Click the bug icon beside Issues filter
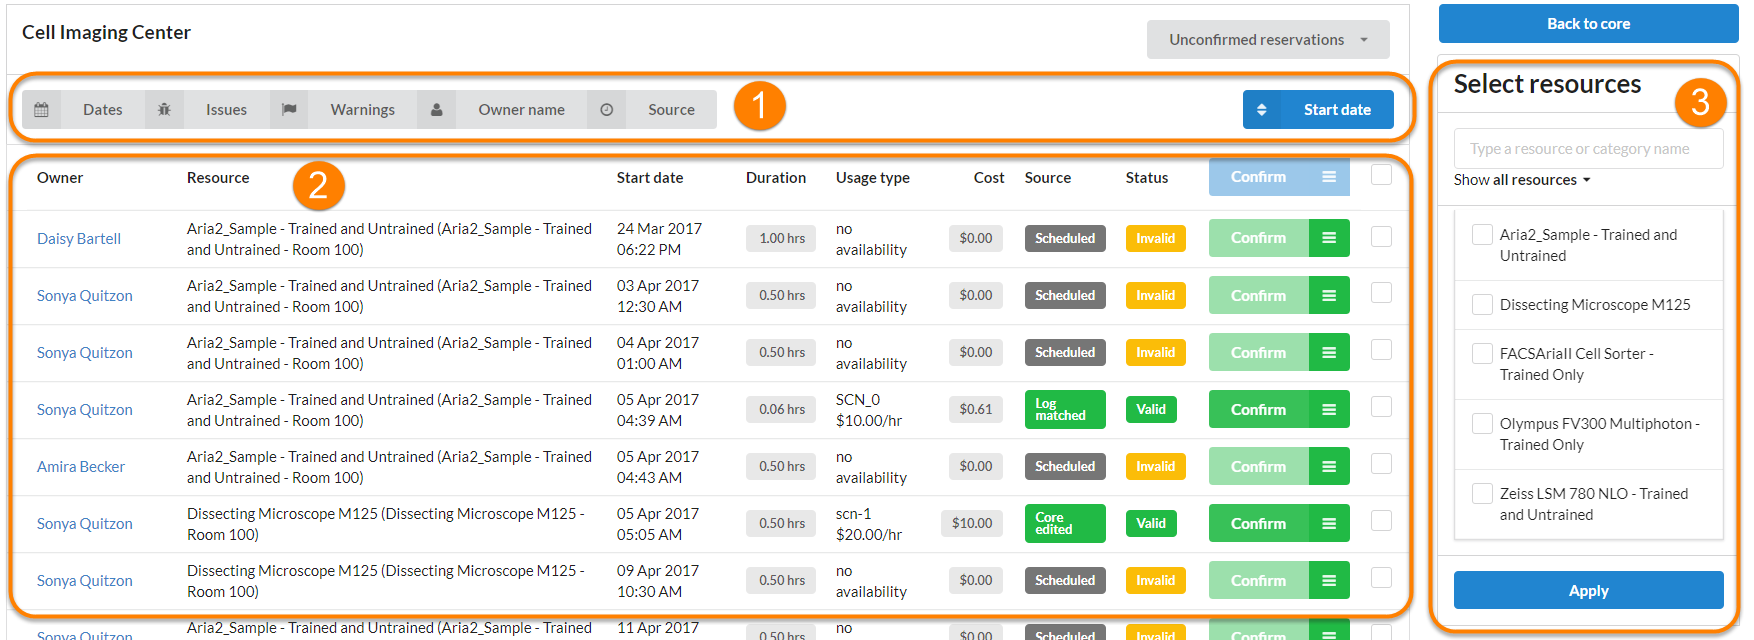Image resolution: width=1754 pixels, height=640 pixels. click(164, 110)
